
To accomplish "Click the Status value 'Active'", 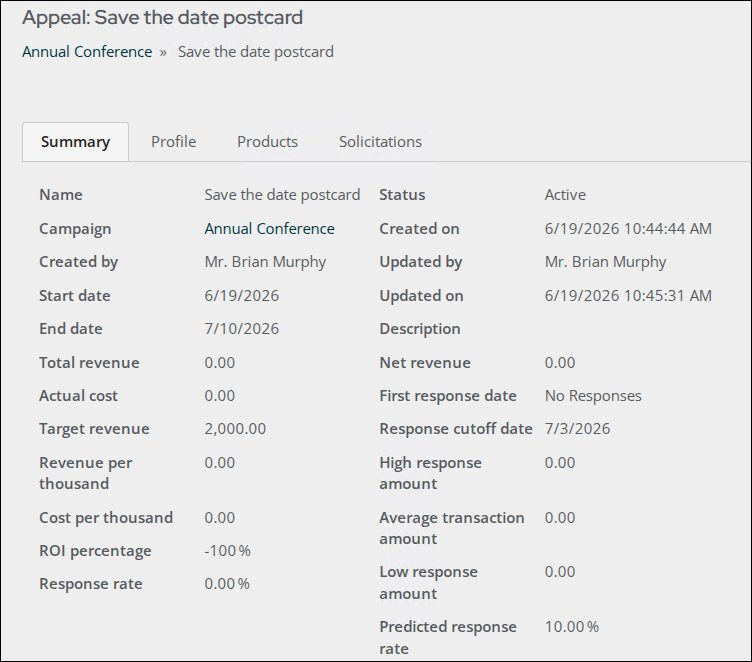I will (x=565, y=195).
